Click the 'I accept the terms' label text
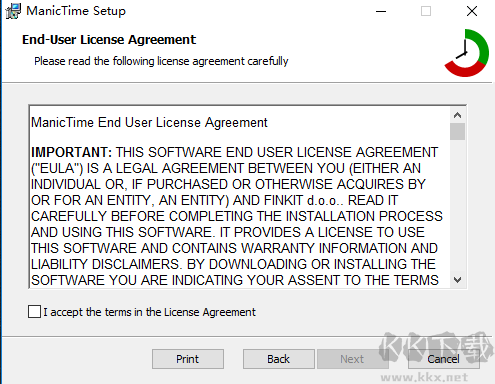This screenshot has height=384, width=495. pyautogui.click(x=149, y=312)
